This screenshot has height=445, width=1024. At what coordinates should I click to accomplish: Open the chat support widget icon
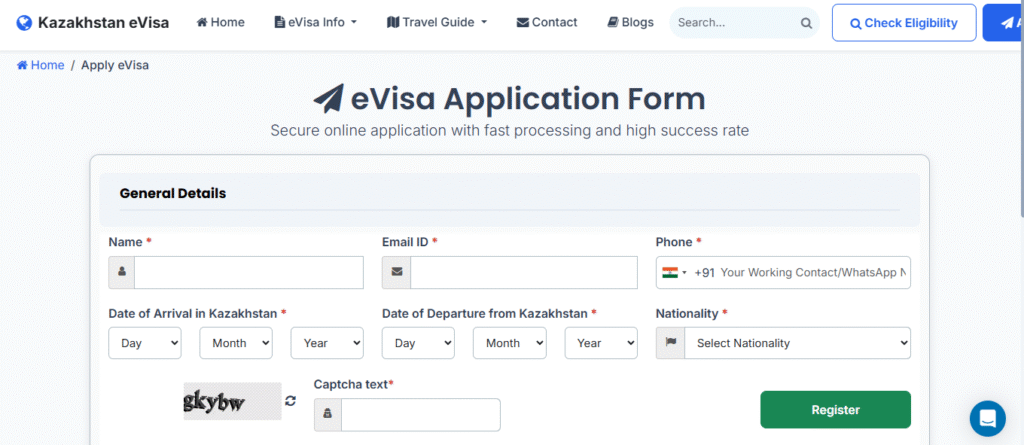[987, 418]
